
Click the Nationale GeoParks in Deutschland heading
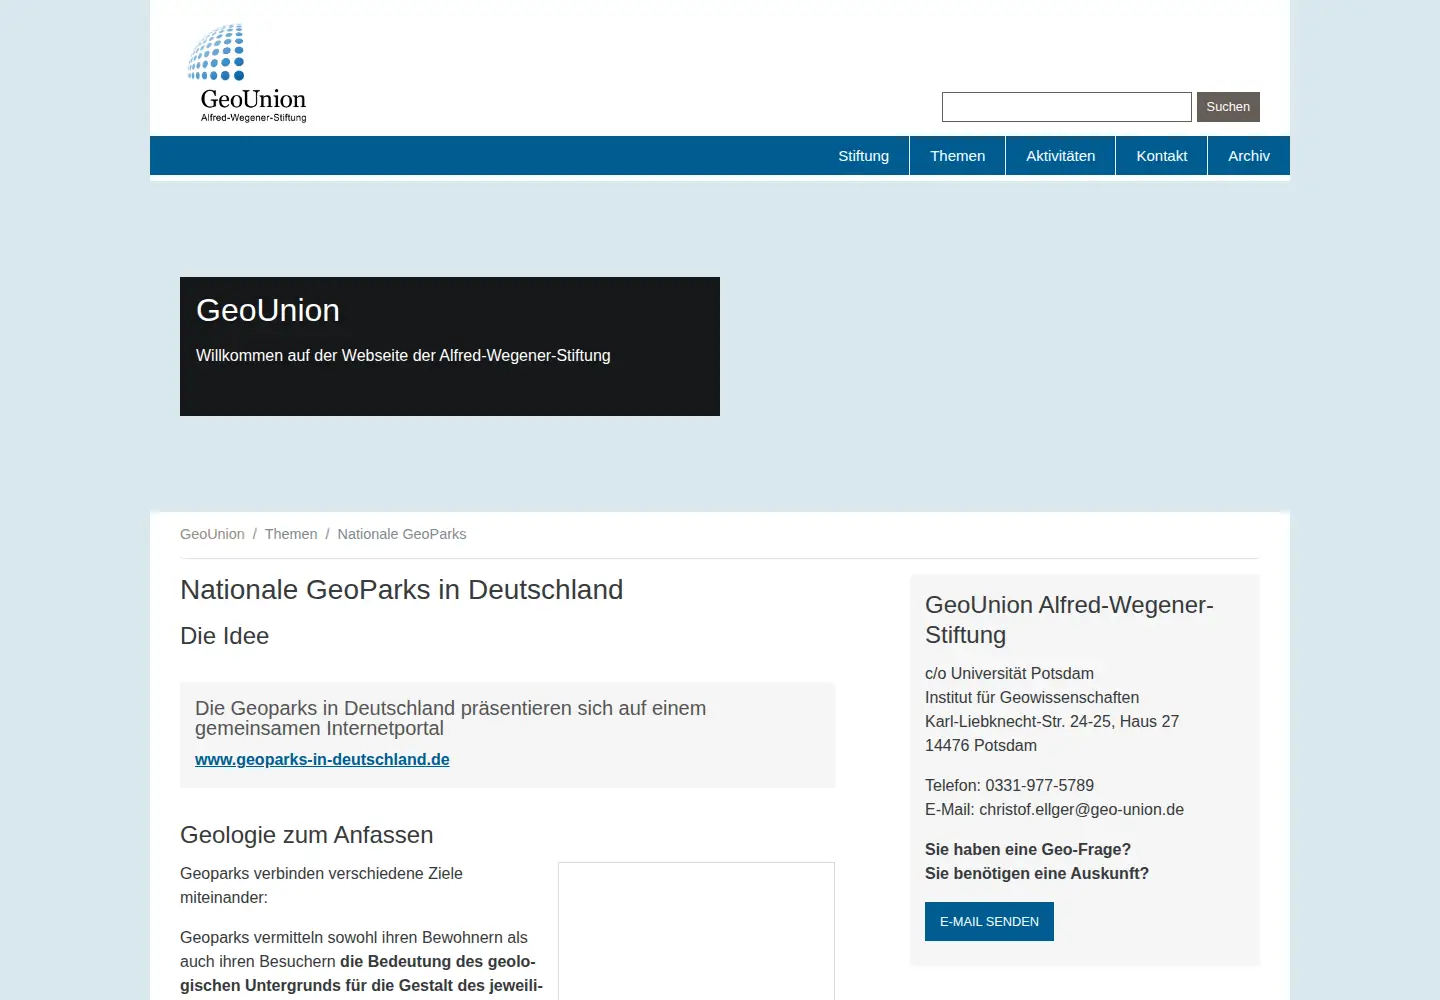(401, 590)
